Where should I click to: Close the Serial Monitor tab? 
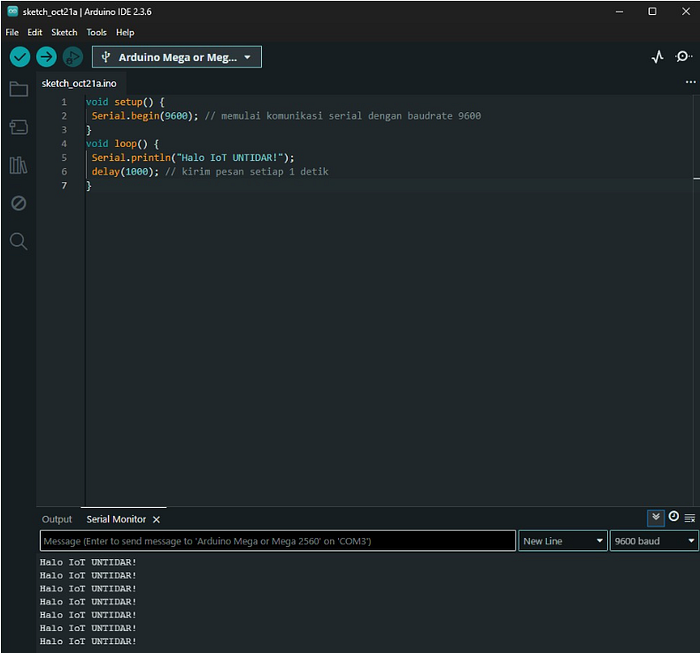[156, 520]
